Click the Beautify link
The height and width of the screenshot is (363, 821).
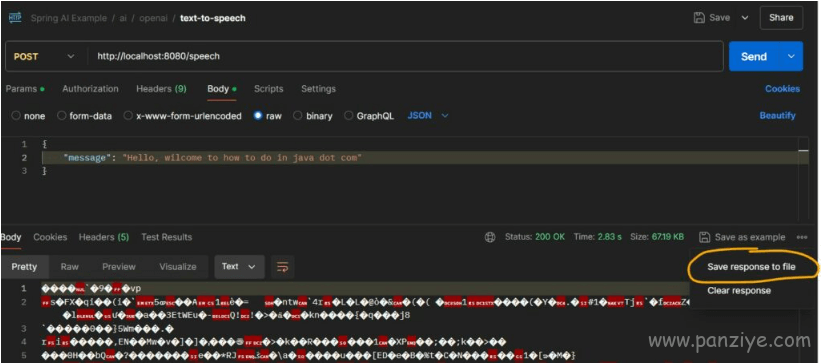(778, 116)
